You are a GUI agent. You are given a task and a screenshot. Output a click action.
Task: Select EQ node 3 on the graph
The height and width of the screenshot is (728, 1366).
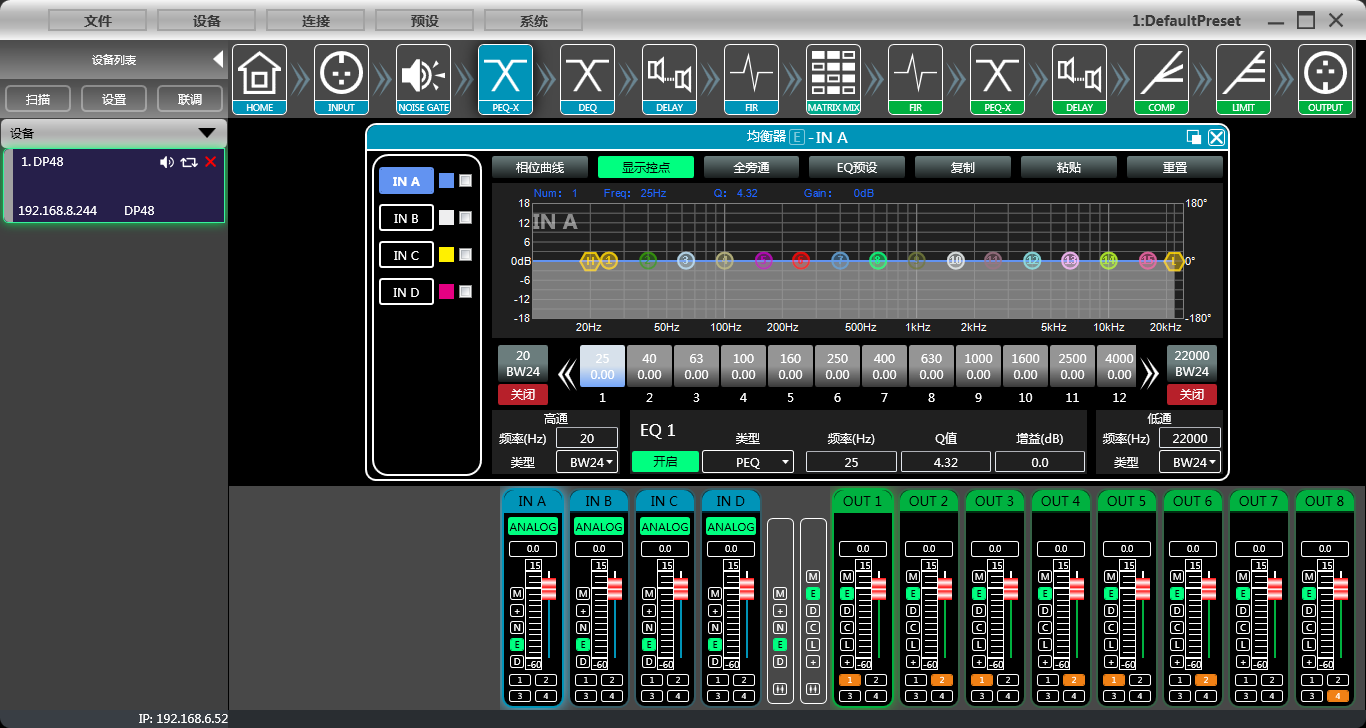(x=686, y=261)
